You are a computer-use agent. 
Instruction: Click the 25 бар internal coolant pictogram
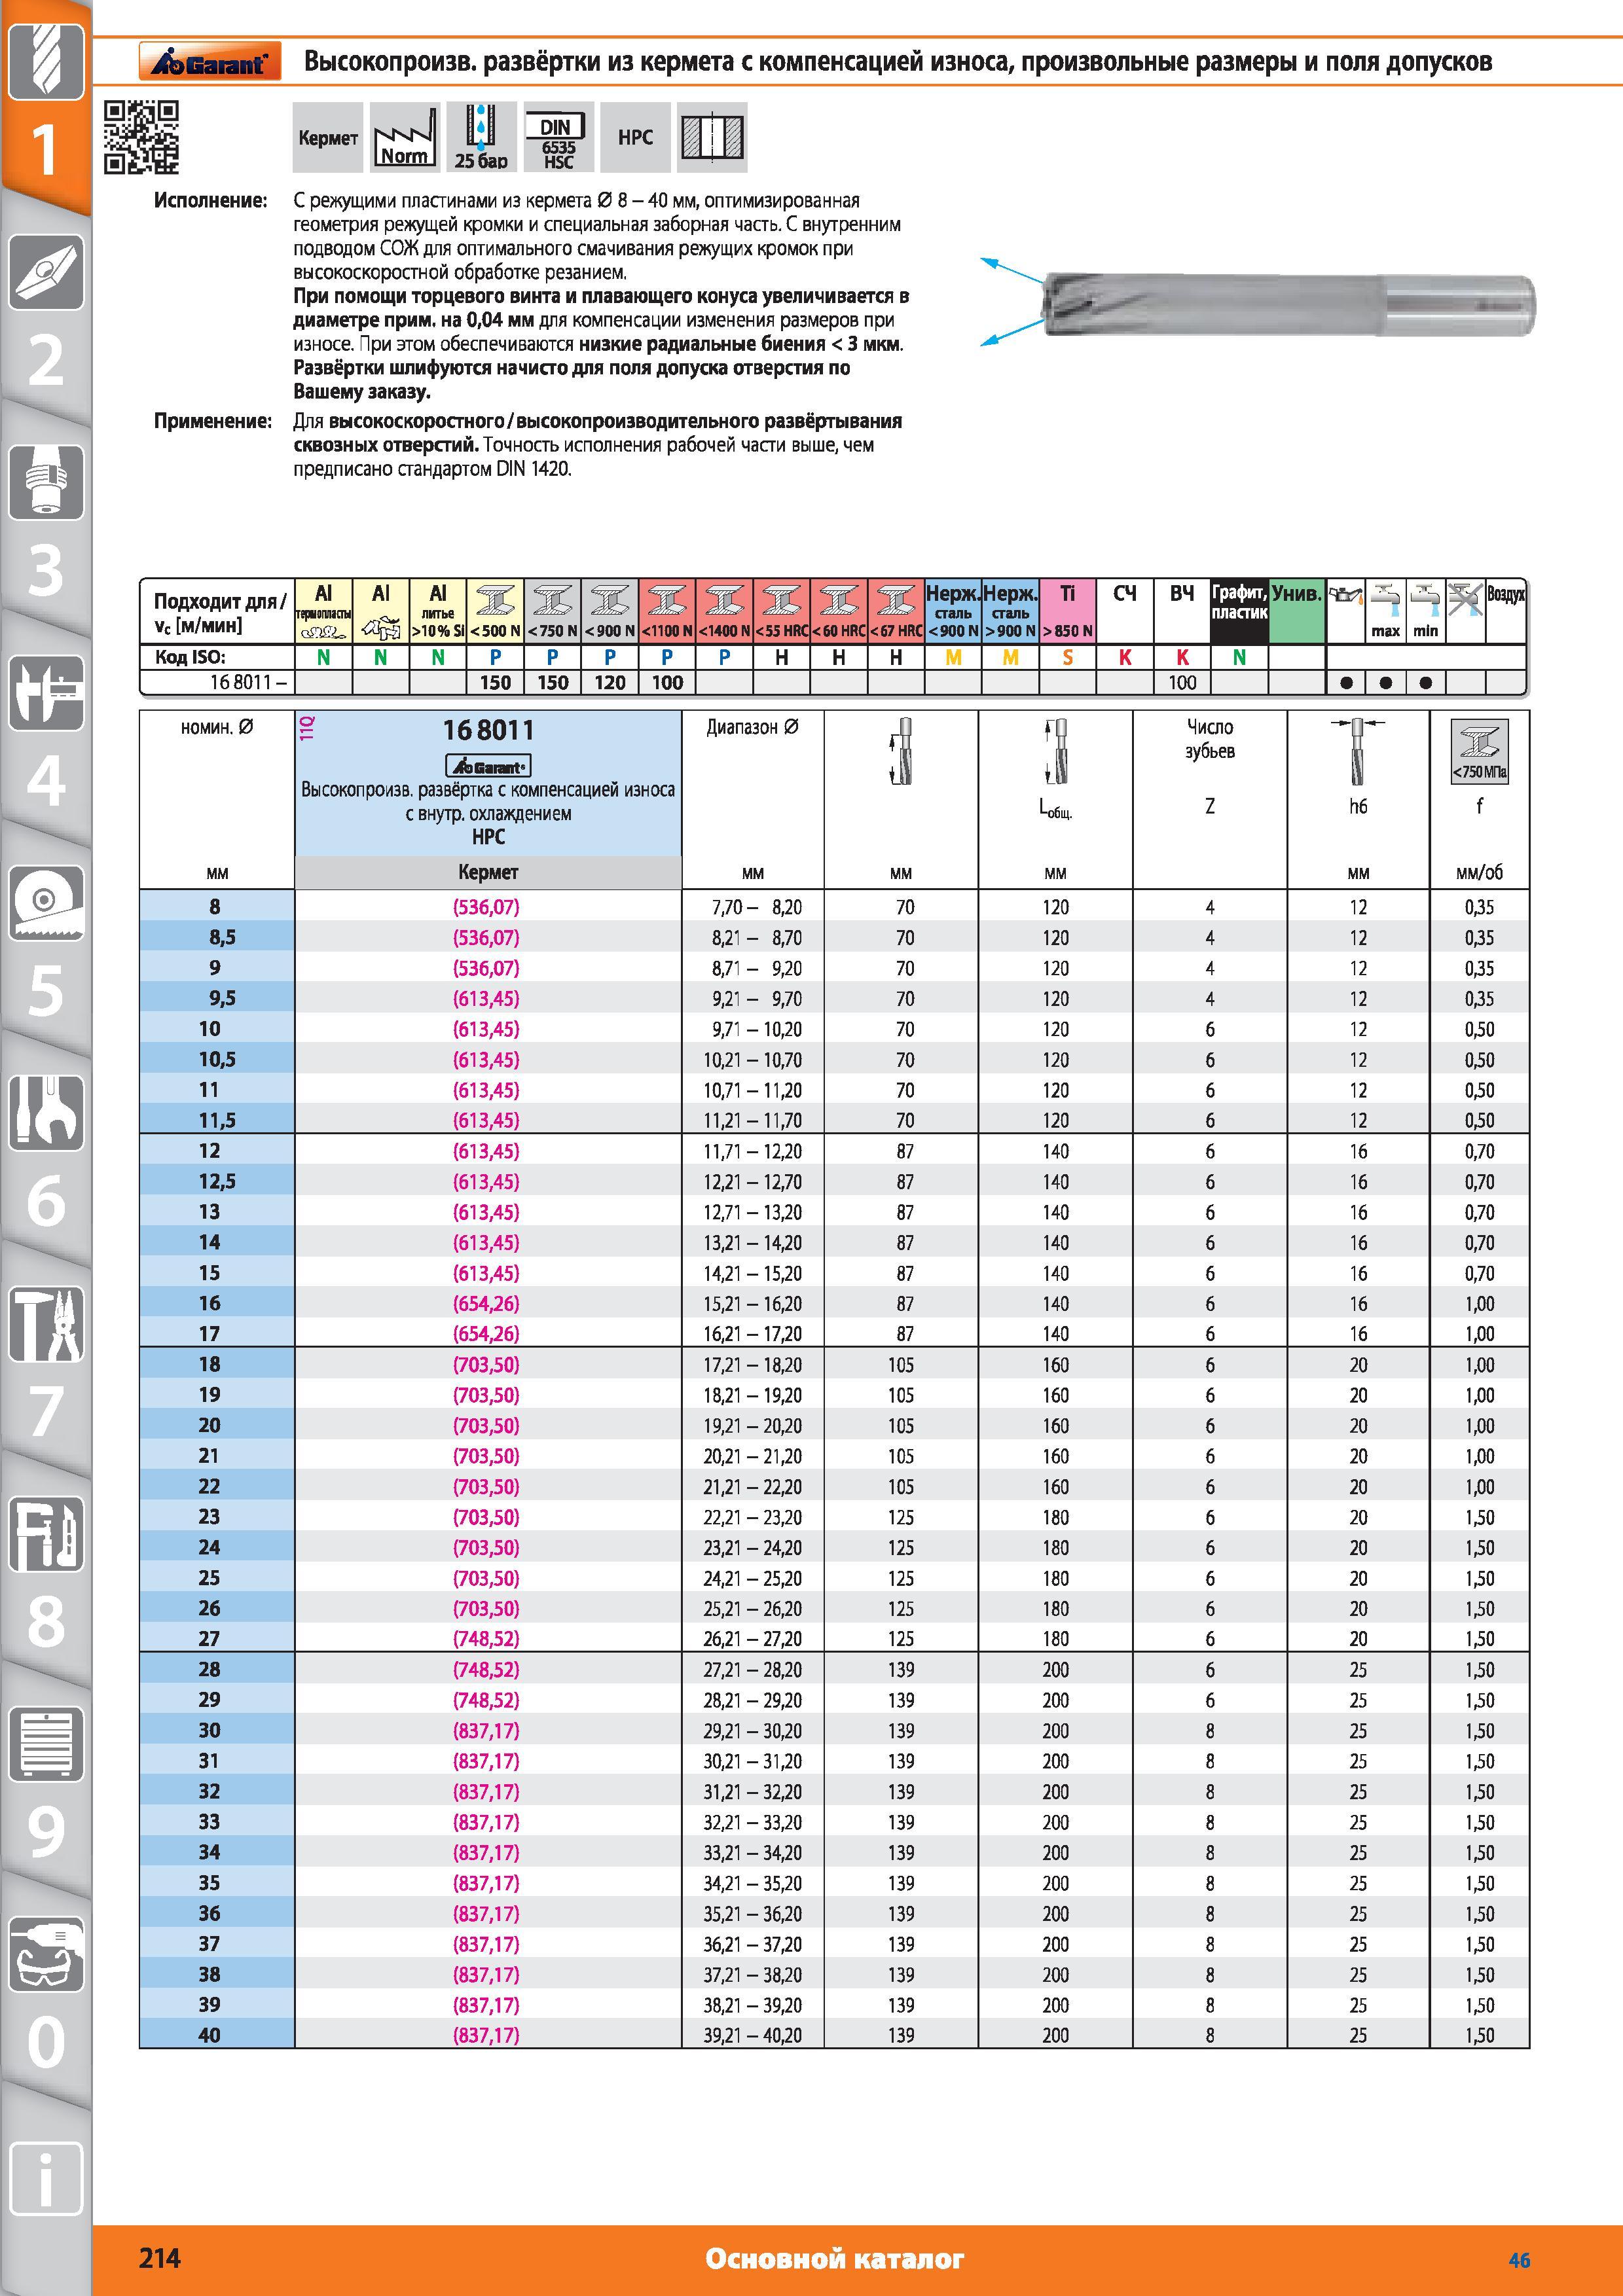pos(481,137)
